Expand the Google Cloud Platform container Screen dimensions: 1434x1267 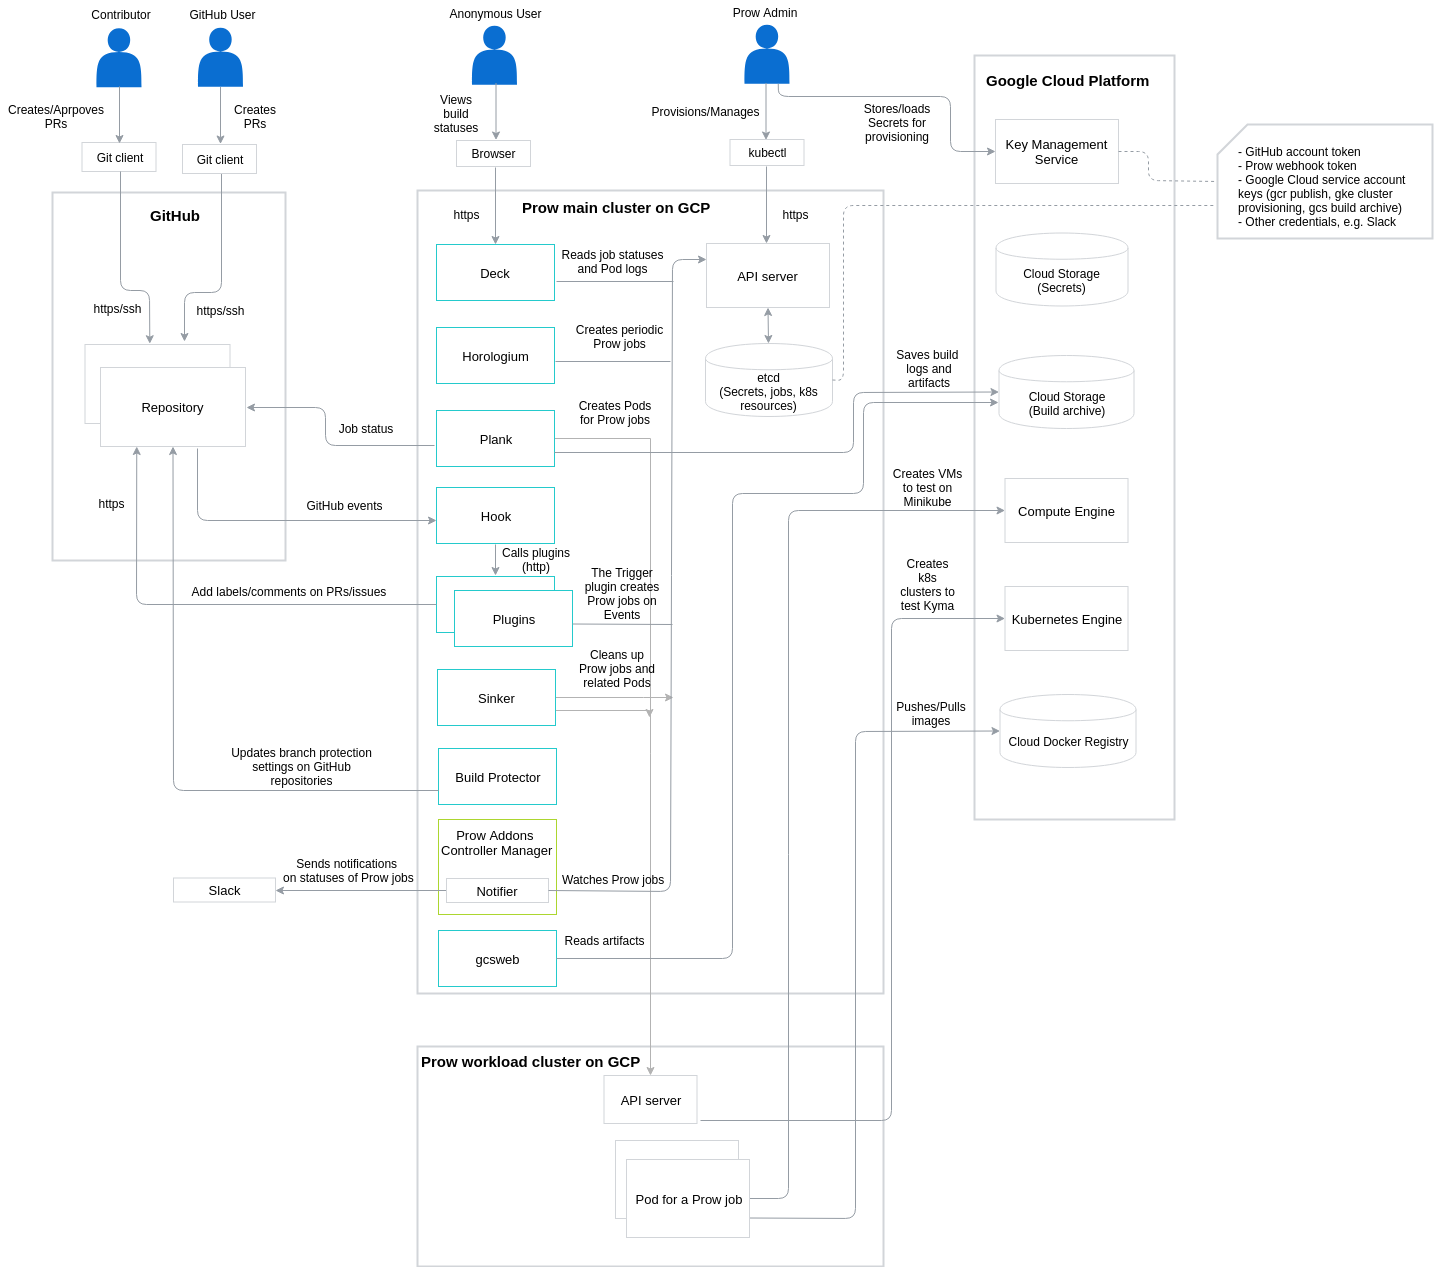pyautogui.click(x=1067, y=81)
